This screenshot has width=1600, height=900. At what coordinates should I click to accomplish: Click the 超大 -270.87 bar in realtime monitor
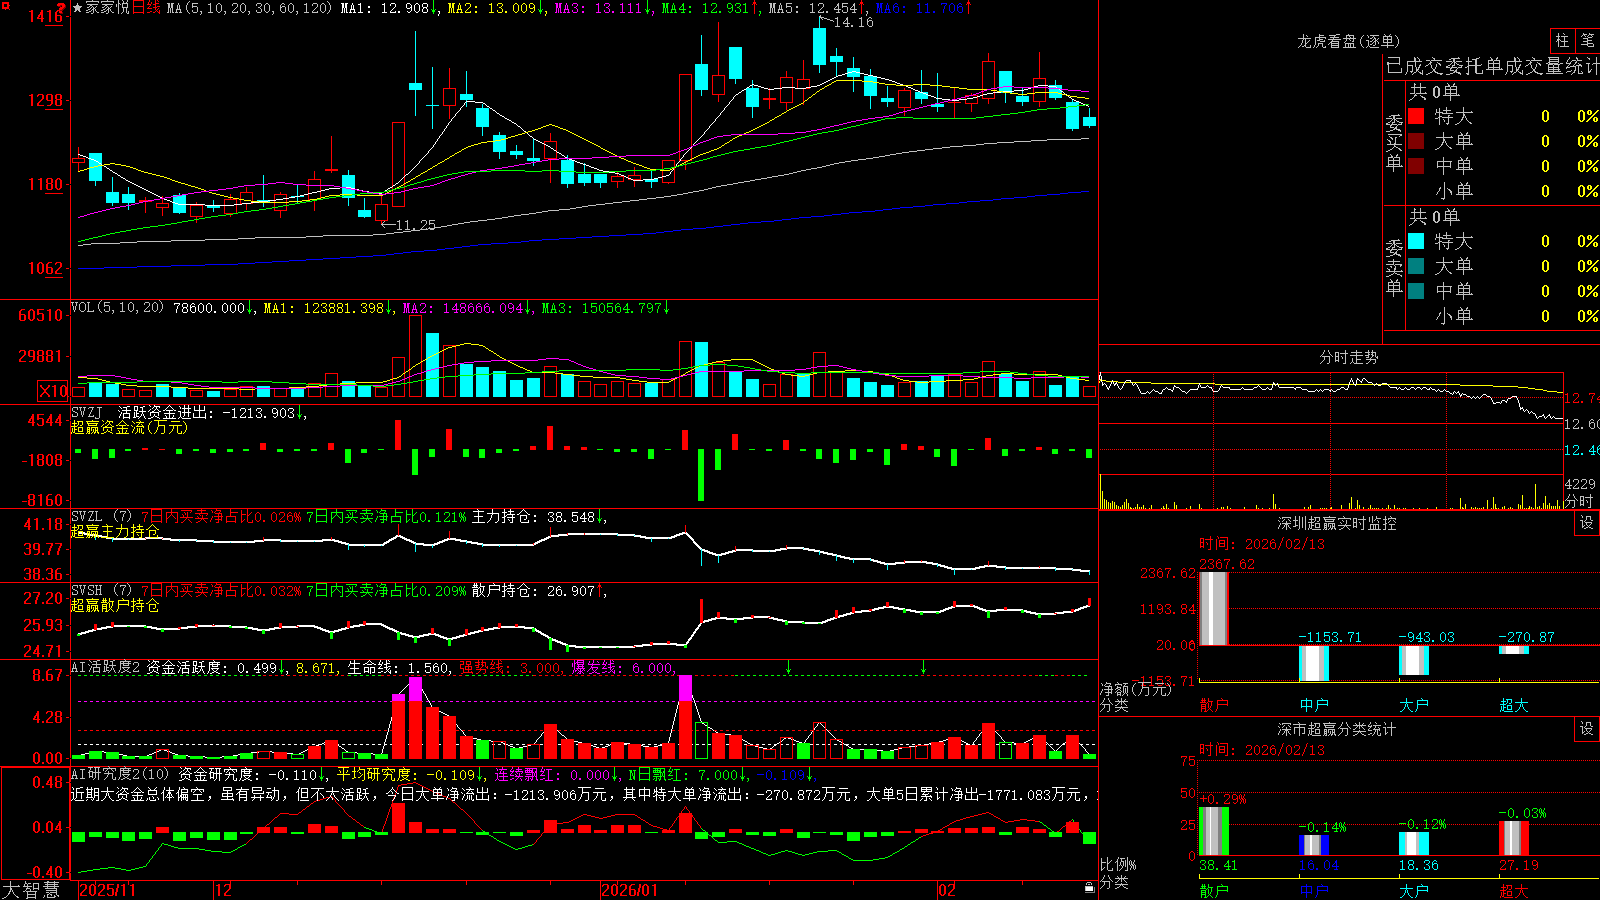click(1514, 650)
